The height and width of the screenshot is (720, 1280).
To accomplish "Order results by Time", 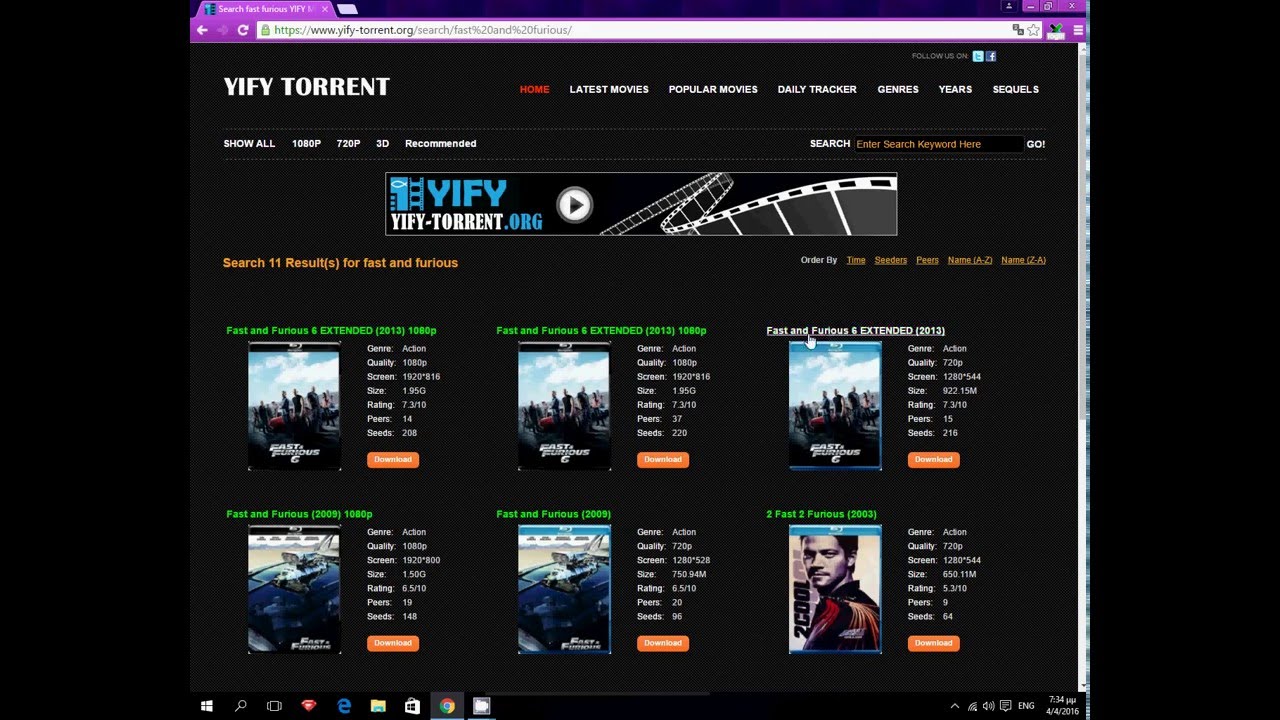I will pyautogui.click(x=856, y=260).
